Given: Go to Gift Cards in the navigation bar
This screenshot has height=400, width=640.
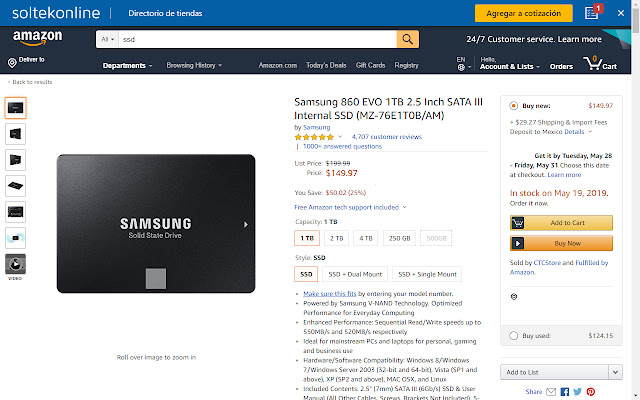Looking at the screenshot, I should click(370, 65).
